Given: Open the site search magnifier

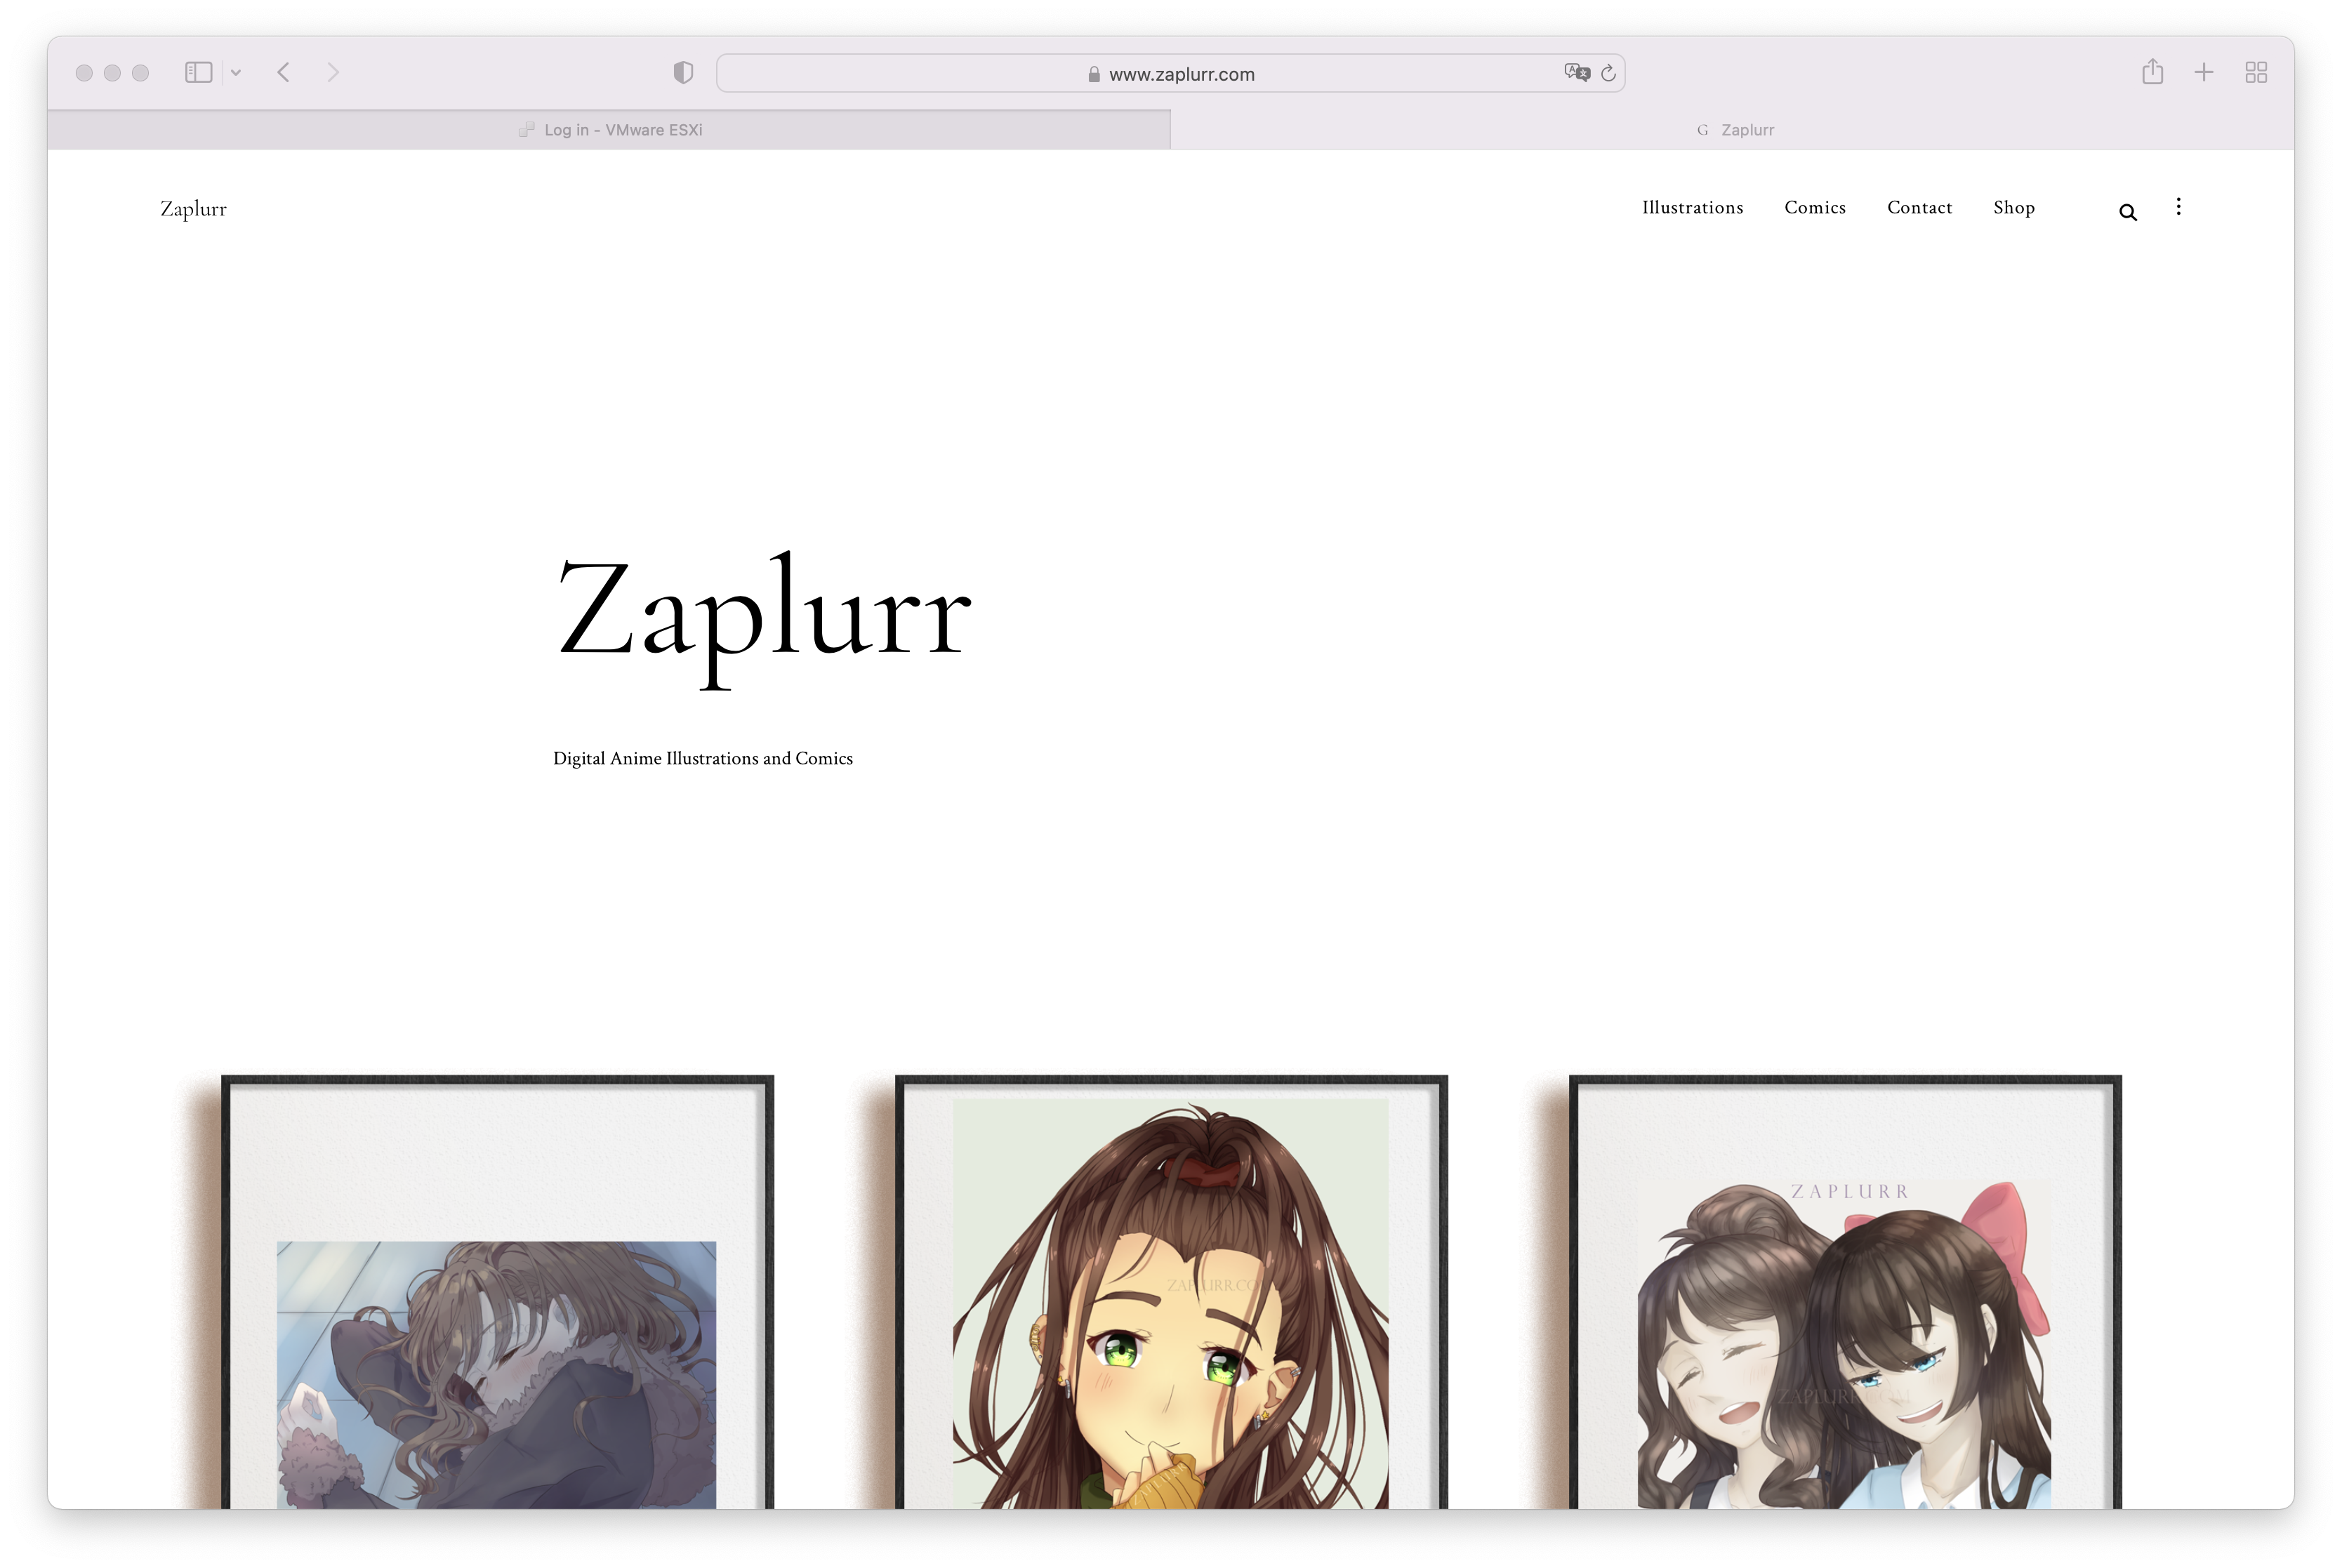Looking at the screenshot, I should pyautogui.click(x=2127, y=212).
